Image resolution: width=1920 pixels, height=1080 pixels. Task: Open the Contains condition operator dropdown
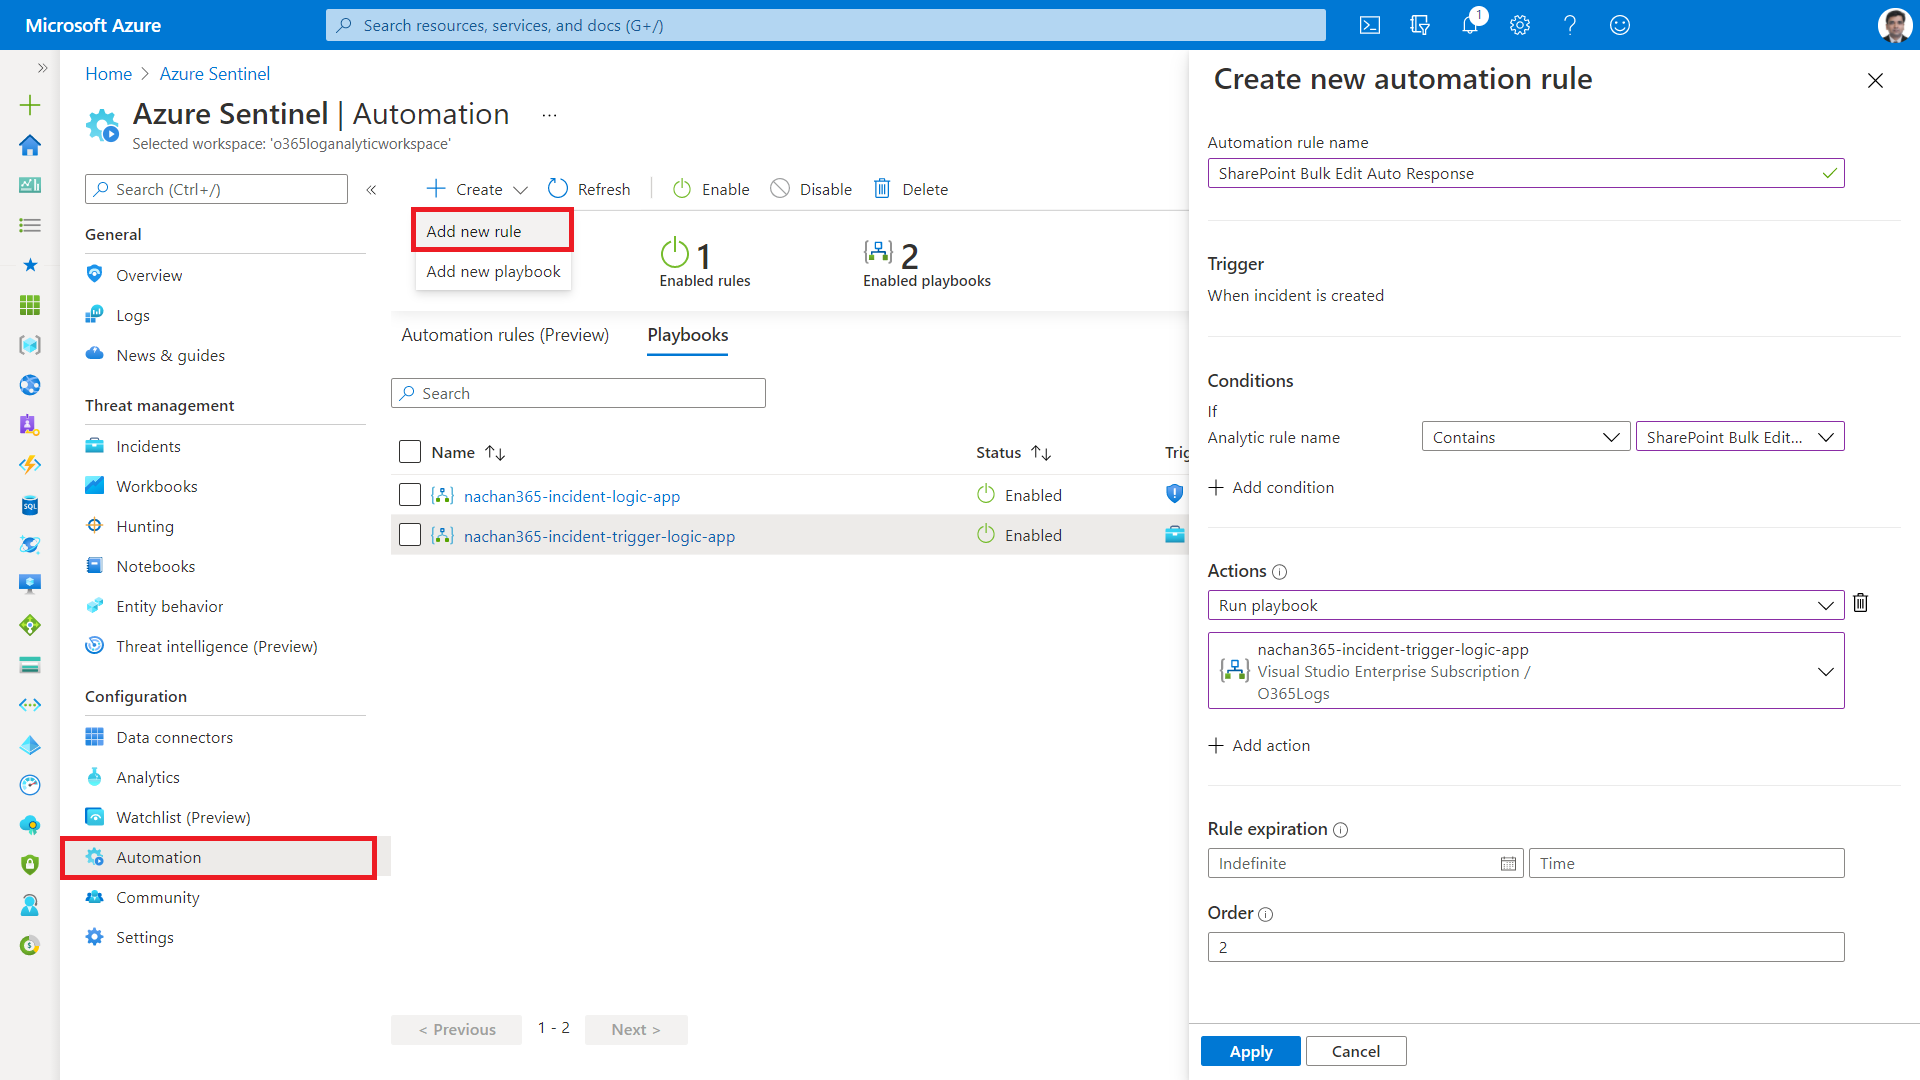coord(1524,437)
